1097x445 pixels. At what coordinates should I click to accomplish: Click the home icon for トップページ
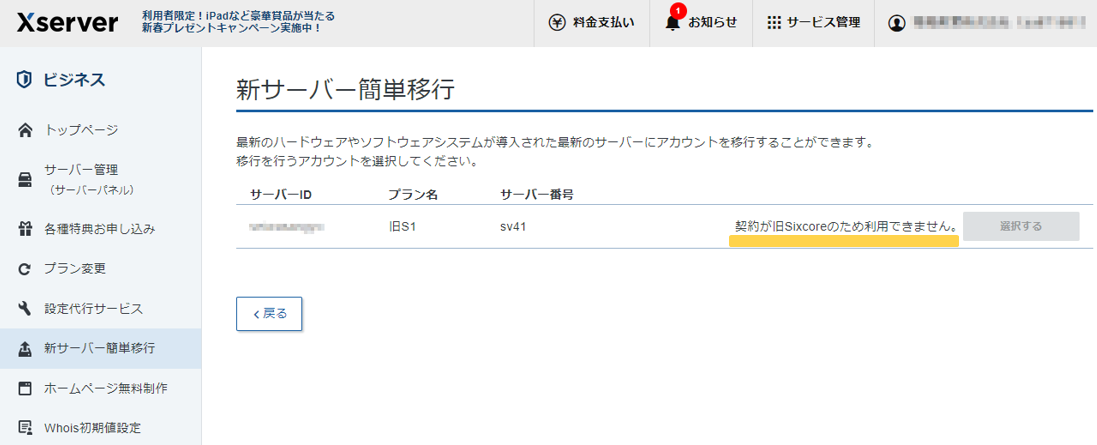[x=25, y=130]
